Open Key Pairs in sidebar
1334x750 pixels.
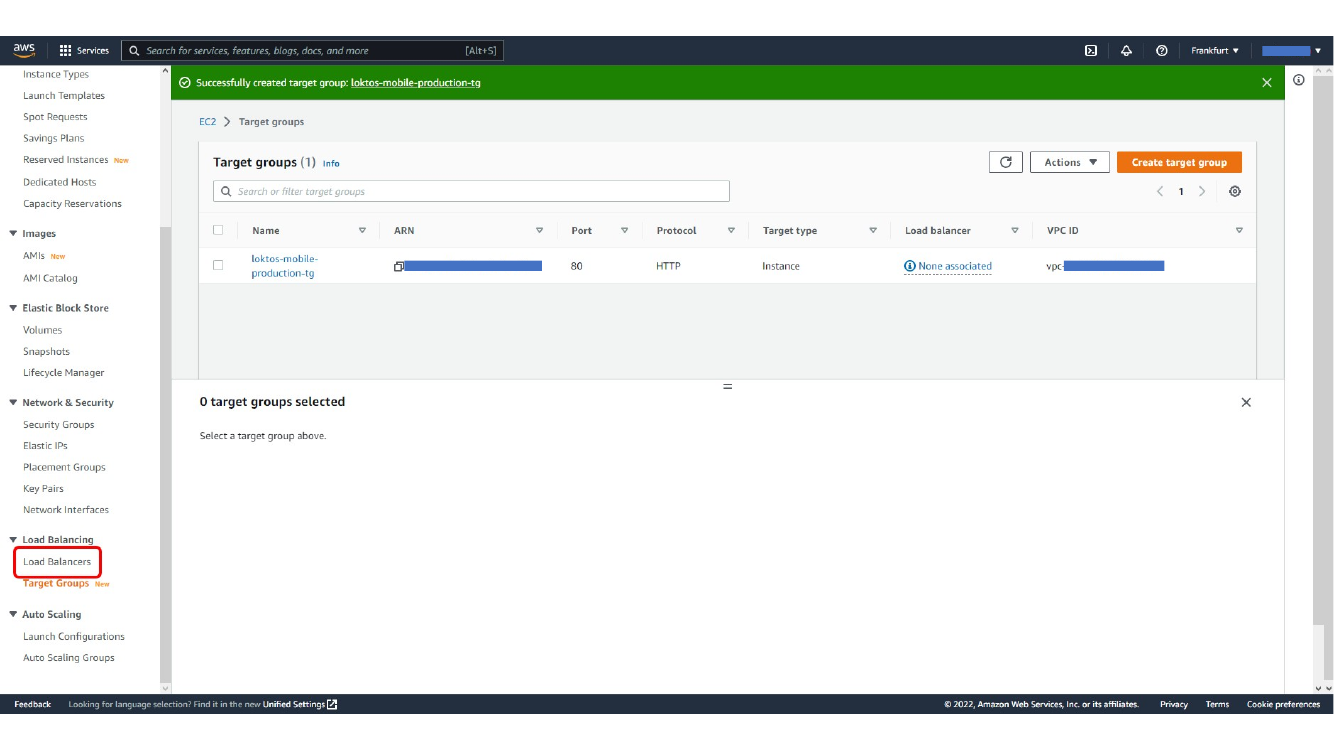click(43, 489)
